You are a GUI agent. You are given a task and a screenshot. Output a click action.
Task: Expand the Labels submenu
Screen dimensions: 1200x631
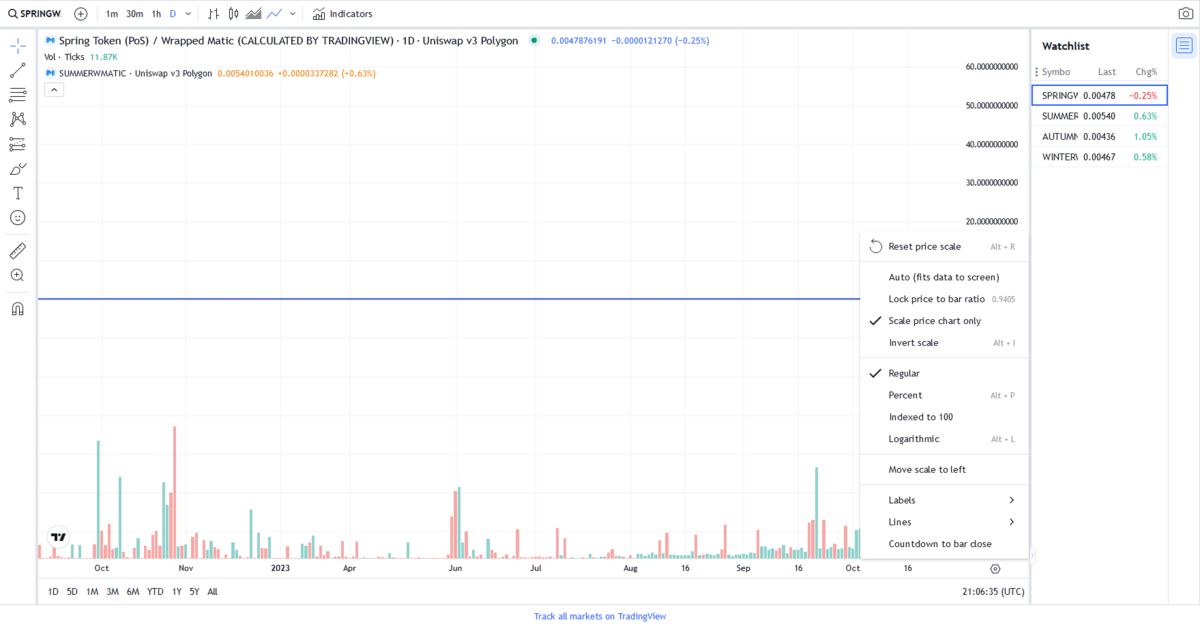pos(943,500)
